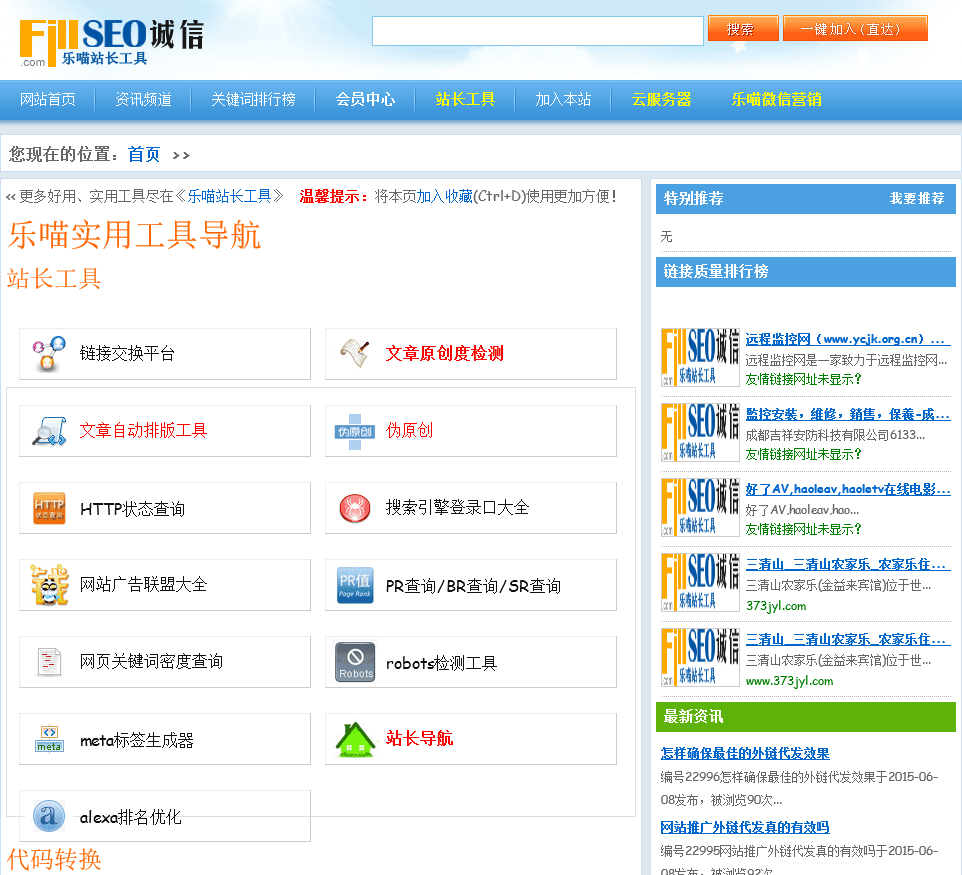Click the 一键加入(直达) button
The width and height of the screenshot is (962, 875).
coord(855,29)
